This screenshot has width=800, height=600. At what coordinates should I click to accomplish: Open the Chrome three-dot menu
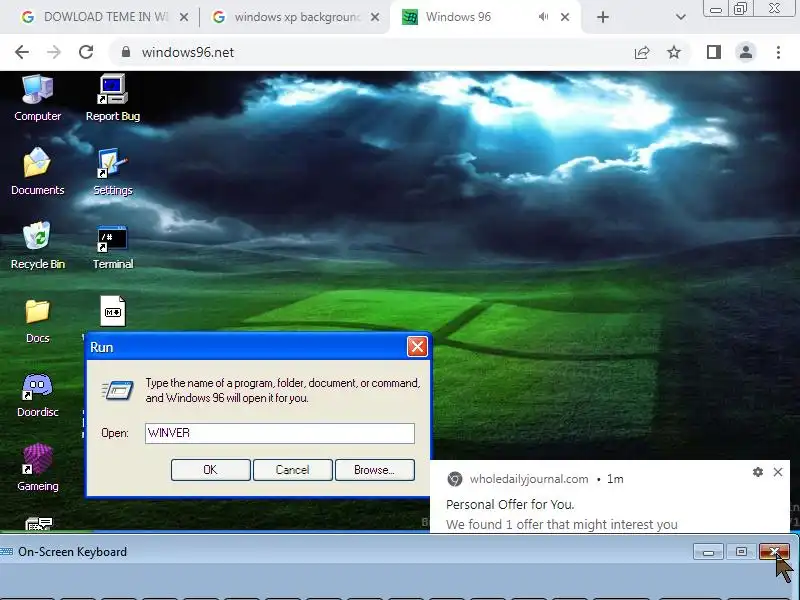point(778,52)
